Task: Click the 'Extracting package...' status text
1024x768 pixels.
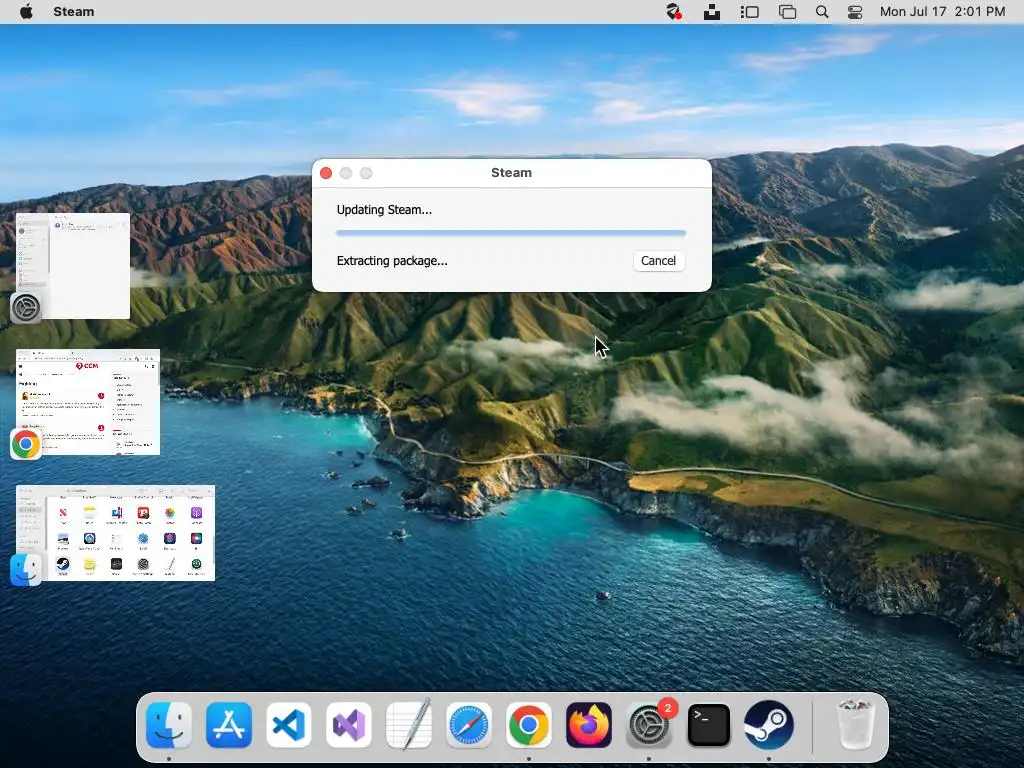Action: (x=392, y=261)
